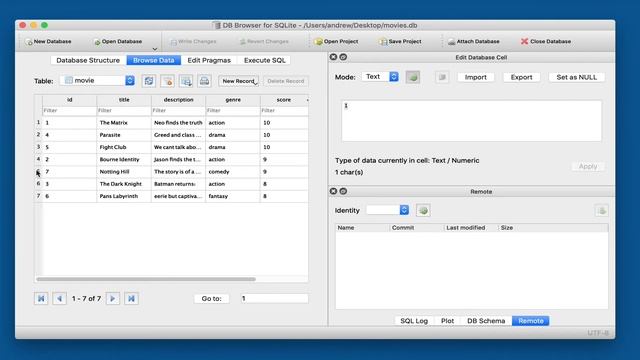Screen dimensions: 640x360
Task: Select the cell 'The Matrix'
Action: 124,122
